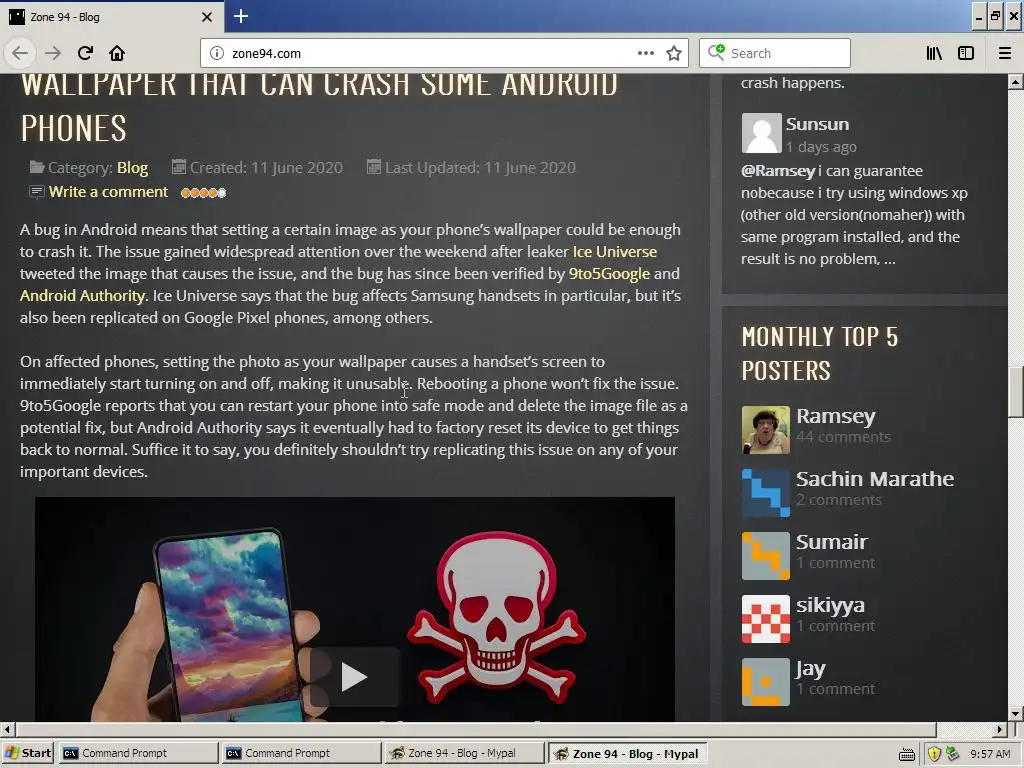
Task: Click the security shield tray icon
Action: (934, 754)
